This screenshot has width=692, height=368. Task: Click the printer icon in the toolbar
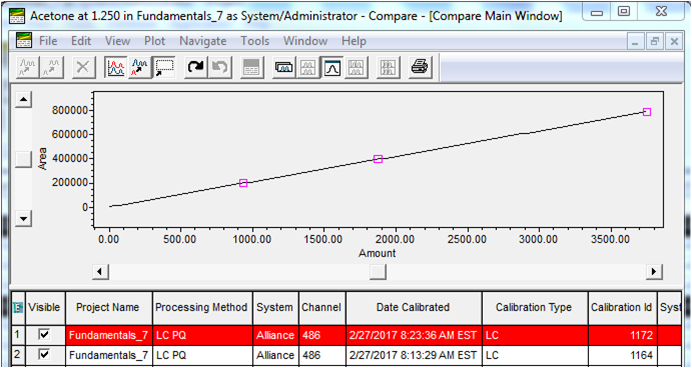[420, 68]
